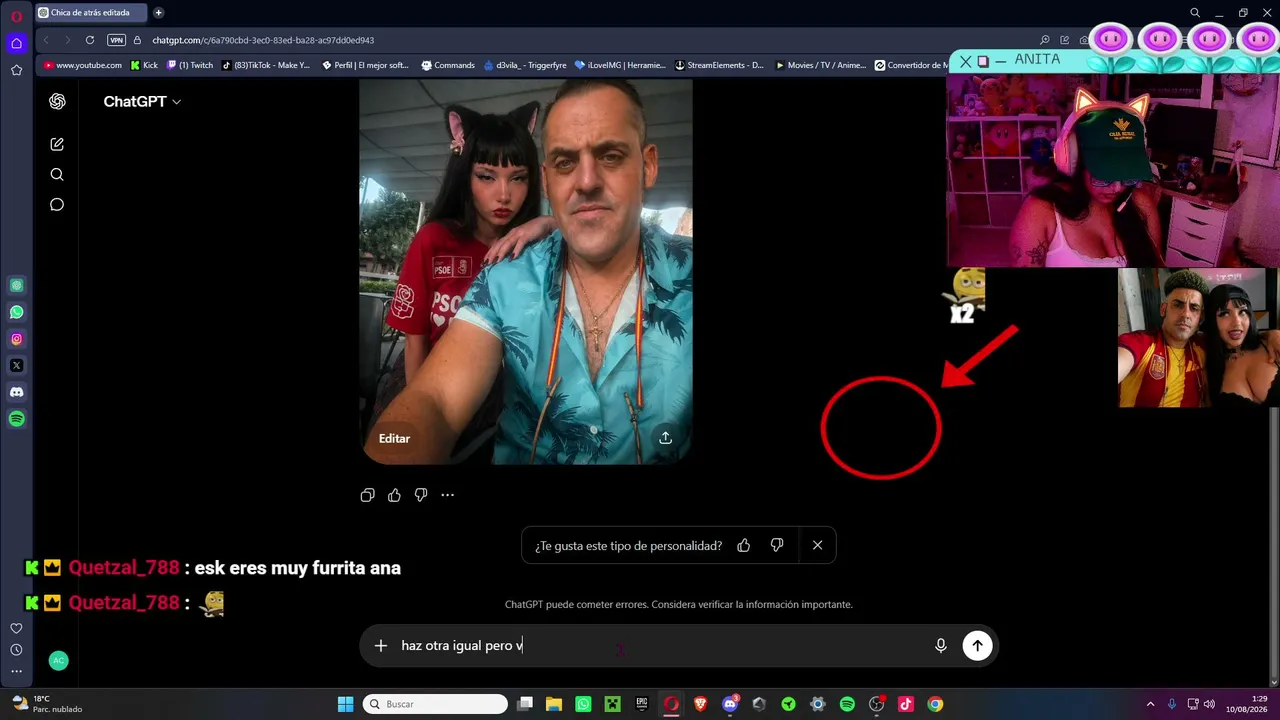This screenshot has width=1280, height=720.
Task: Open Discord in Opera sidebar
Action: [x=16, y=392]
